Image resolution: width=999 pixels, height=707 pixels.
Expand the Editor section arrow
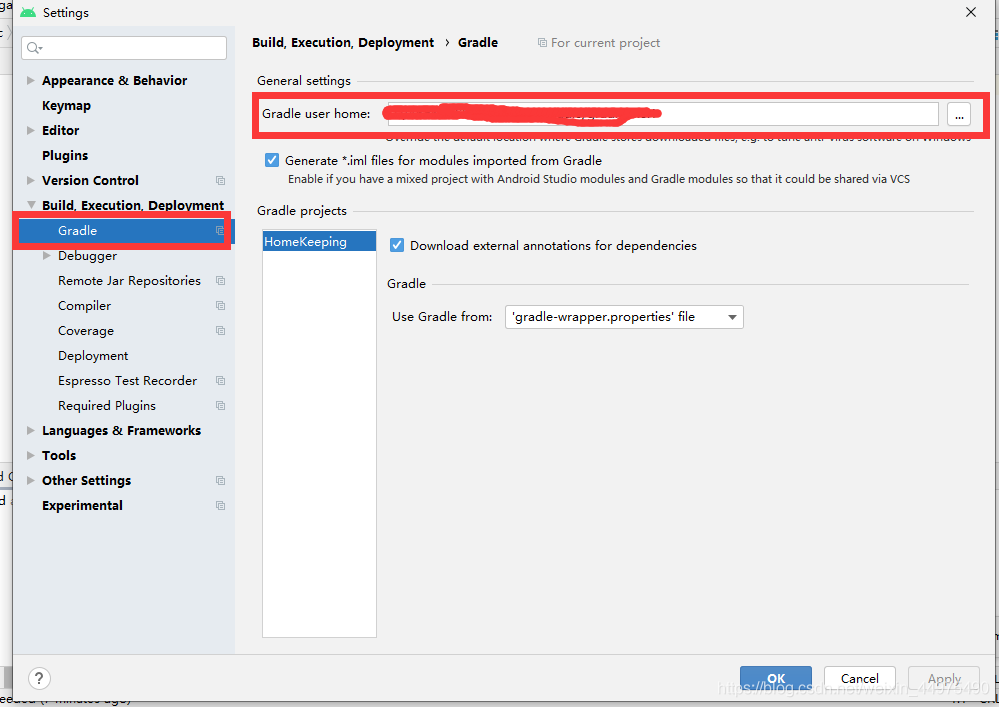tap(31, 131)
